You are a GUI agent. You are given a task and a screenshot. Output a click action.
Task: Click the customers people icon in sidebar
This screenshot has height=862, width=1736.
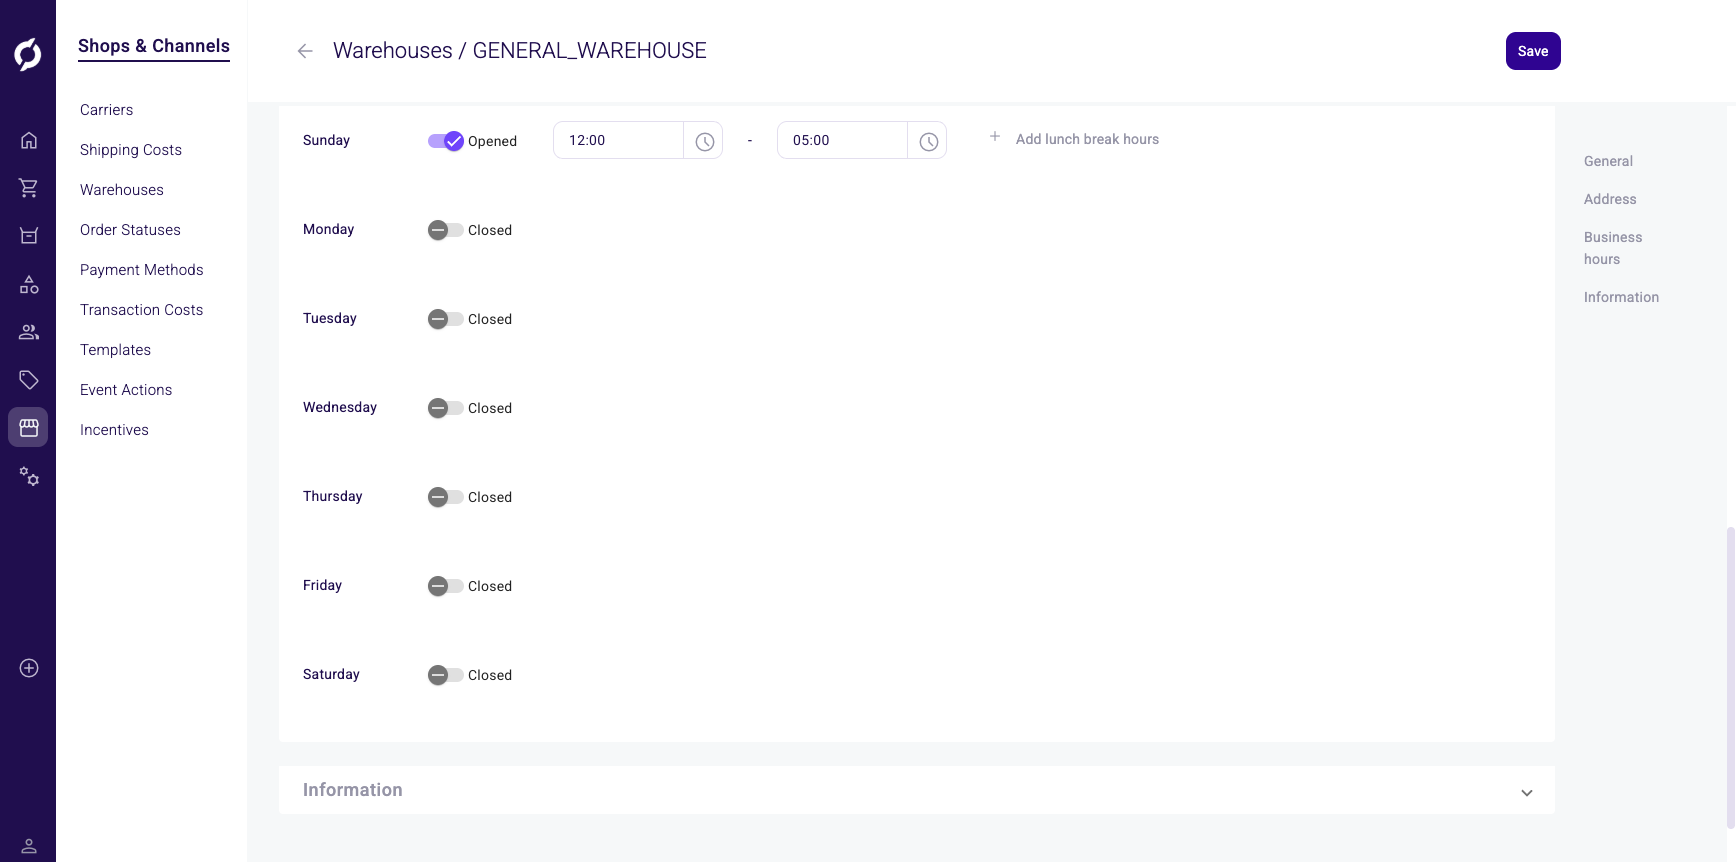[x=29, y=332]
